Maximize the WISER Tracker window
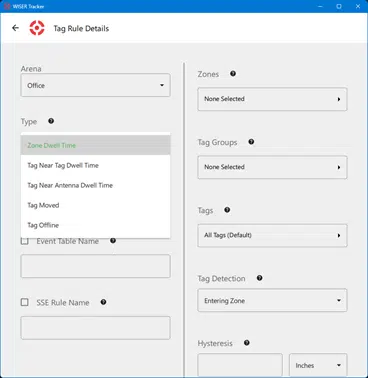The width and height of the screenshot is (368, 378). (x=339, y=6)
